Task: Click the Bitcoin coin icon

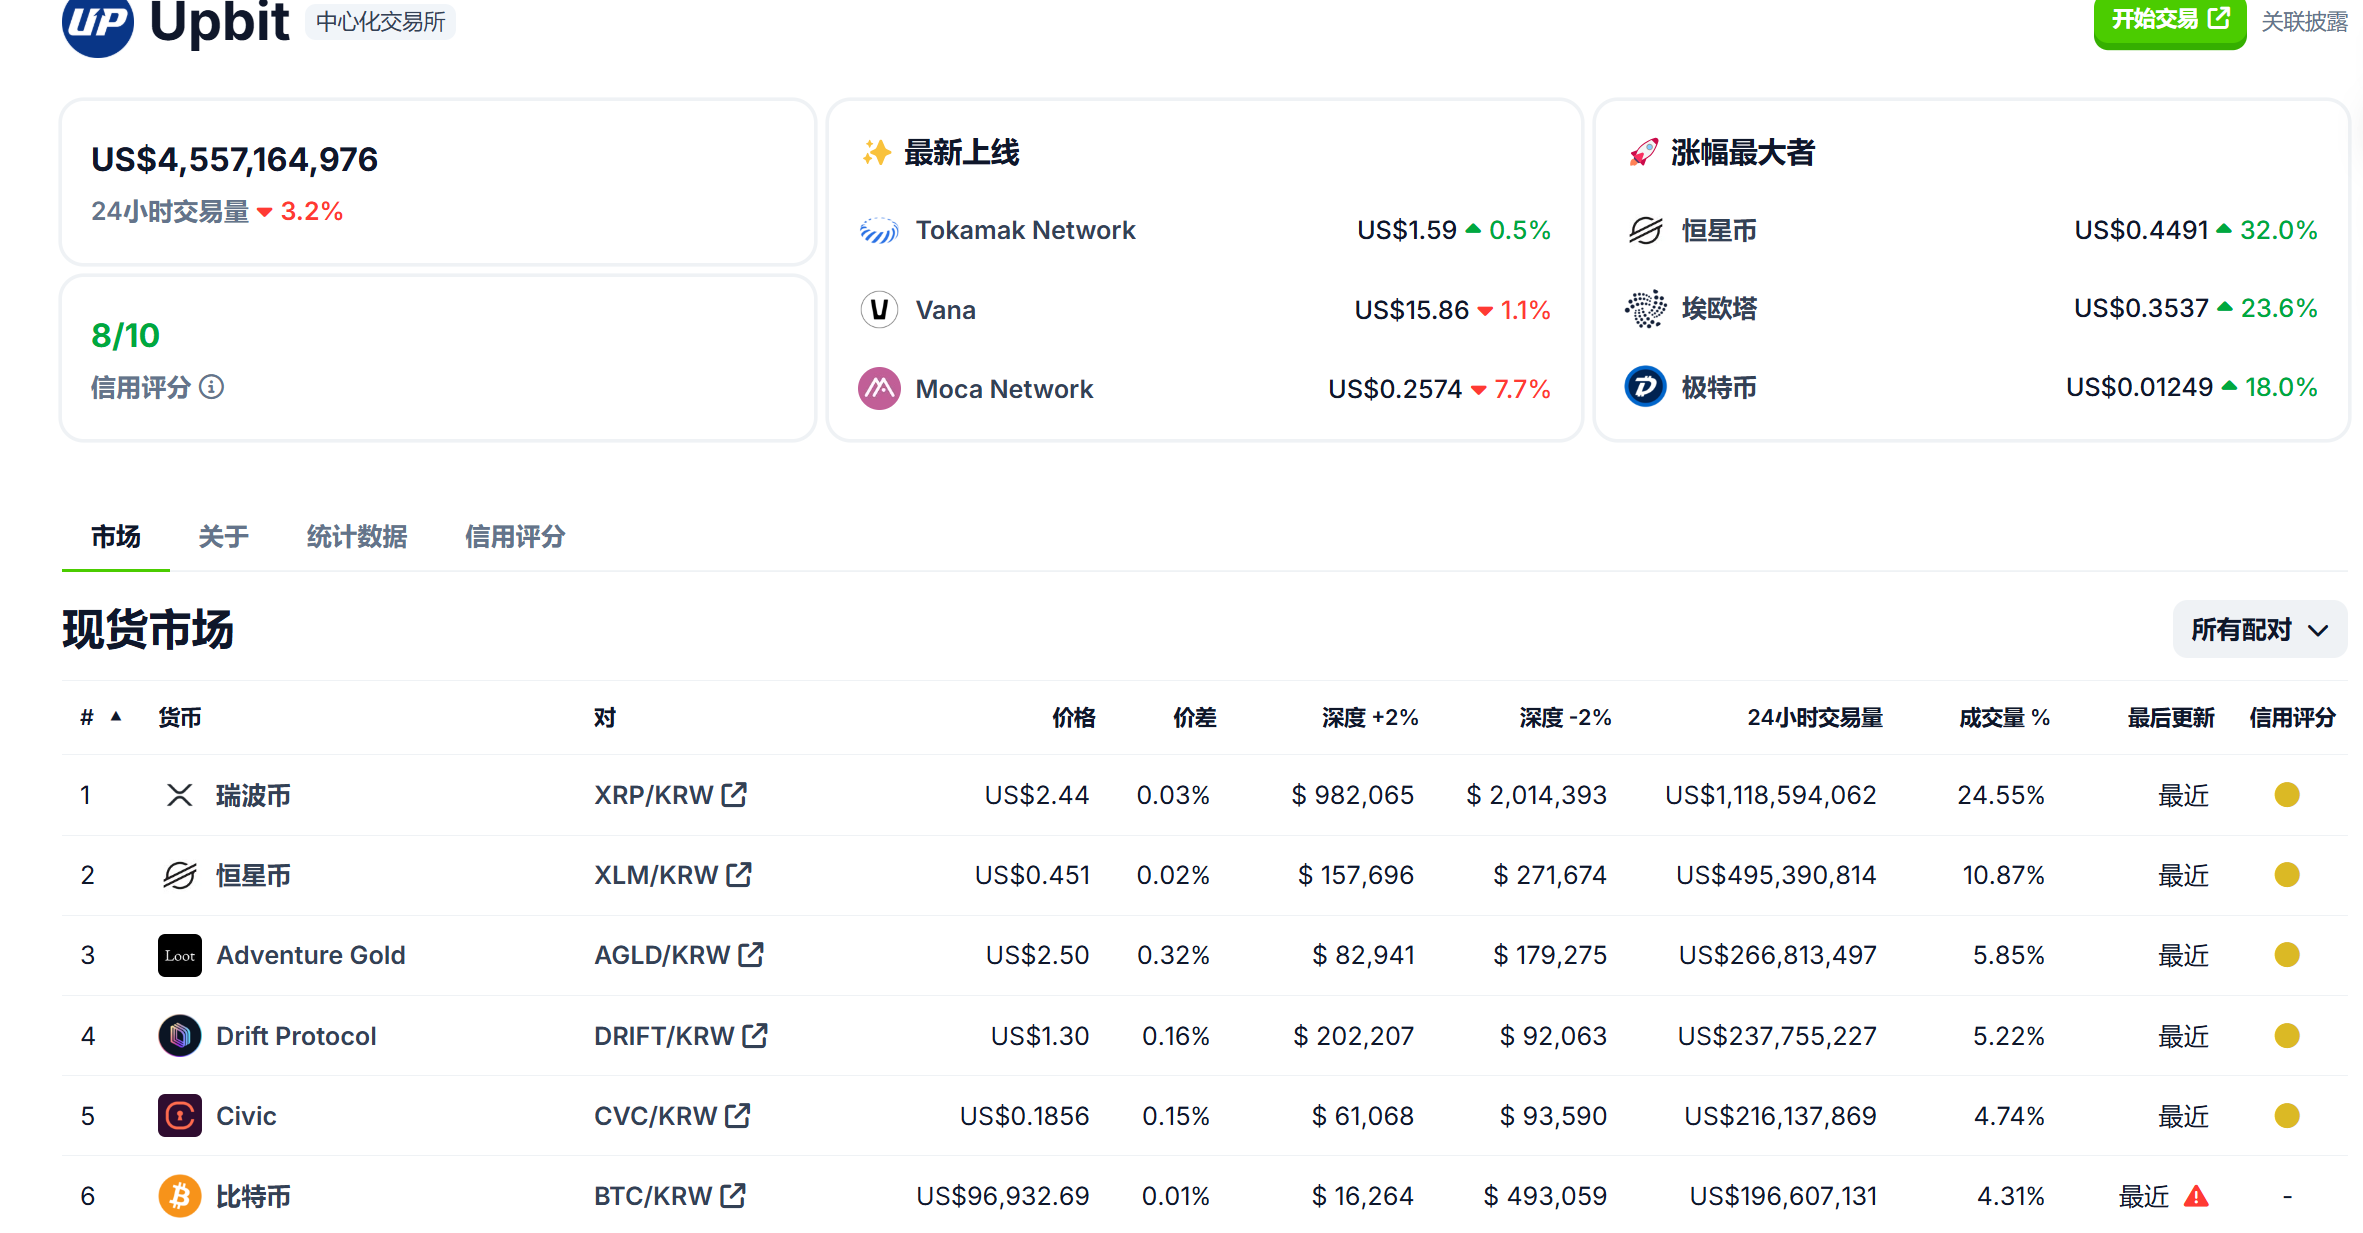Action: coord(180,1196)
